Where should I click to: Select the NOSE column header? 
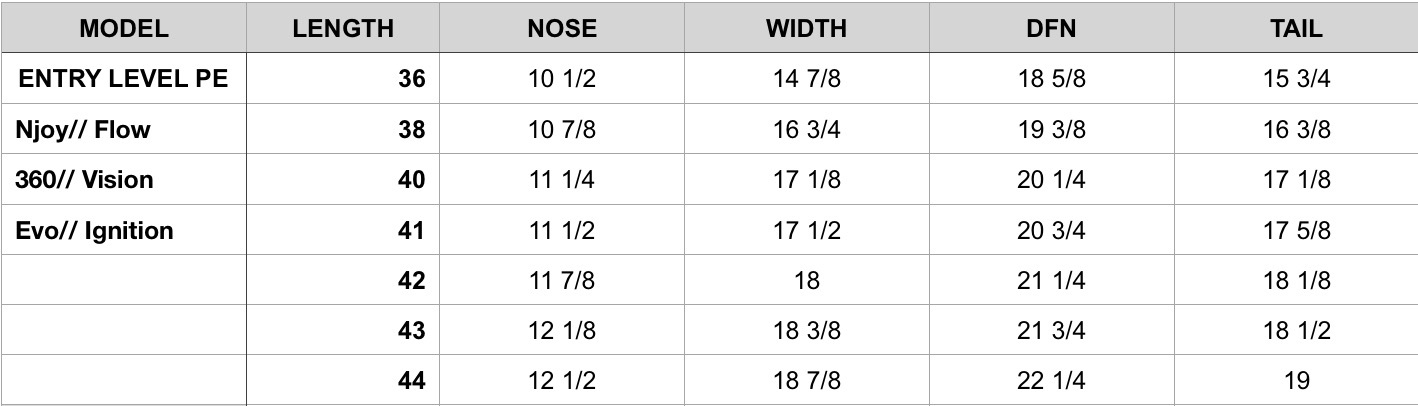point(562,28)
